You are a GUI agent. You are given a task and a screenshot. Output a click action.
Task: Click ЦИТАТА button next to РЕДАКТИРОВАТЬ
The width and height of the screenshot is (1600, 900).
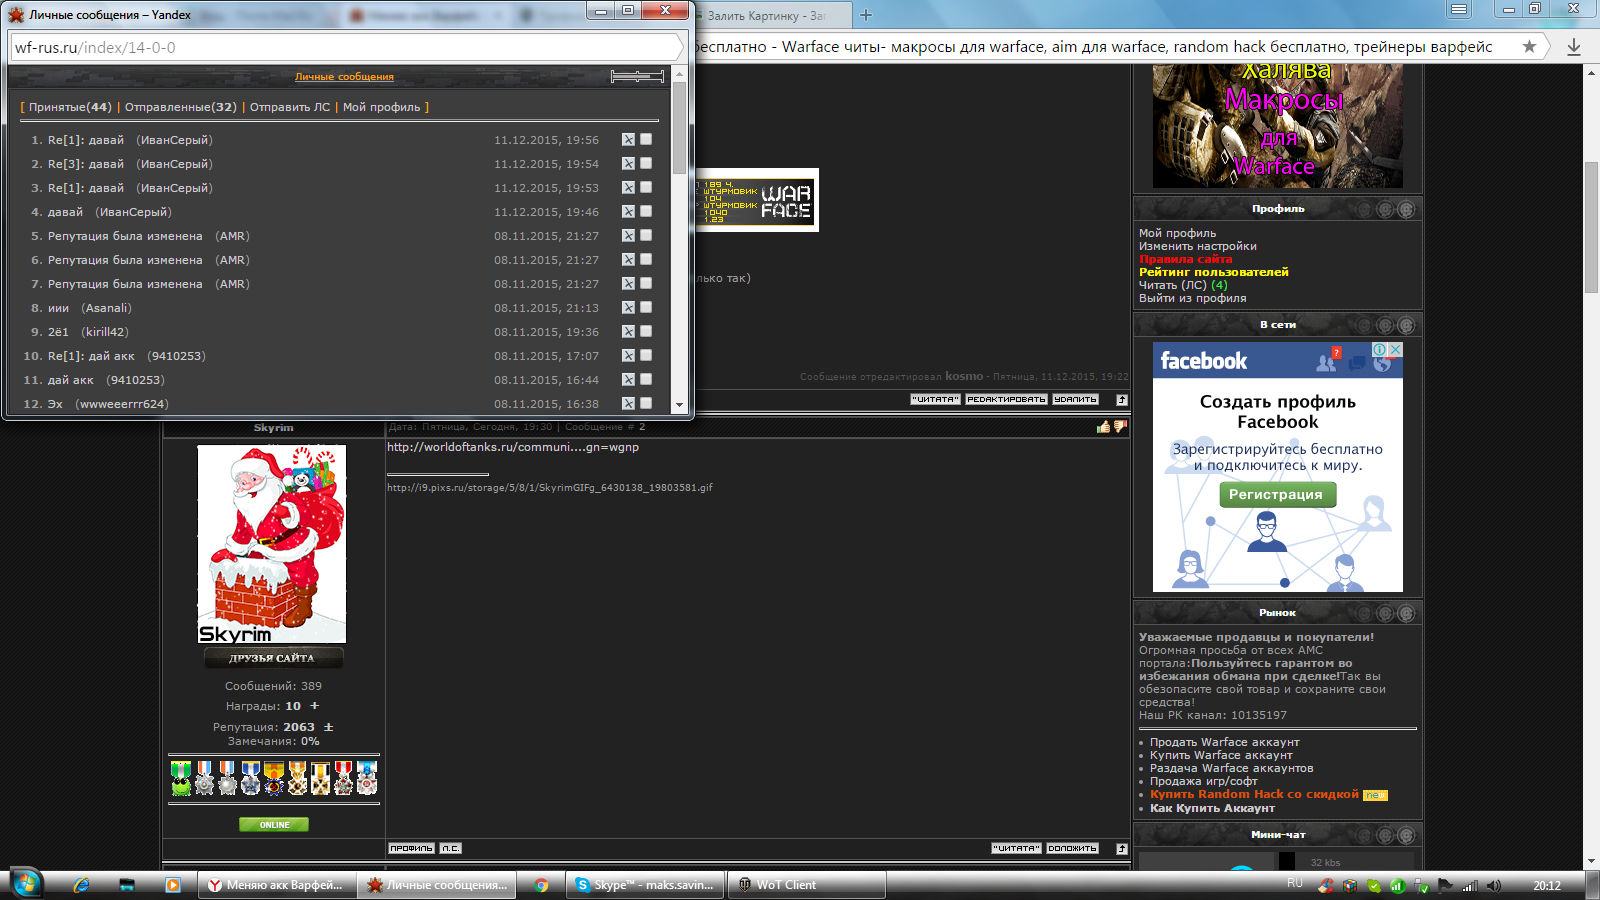[x=936, y=400]
